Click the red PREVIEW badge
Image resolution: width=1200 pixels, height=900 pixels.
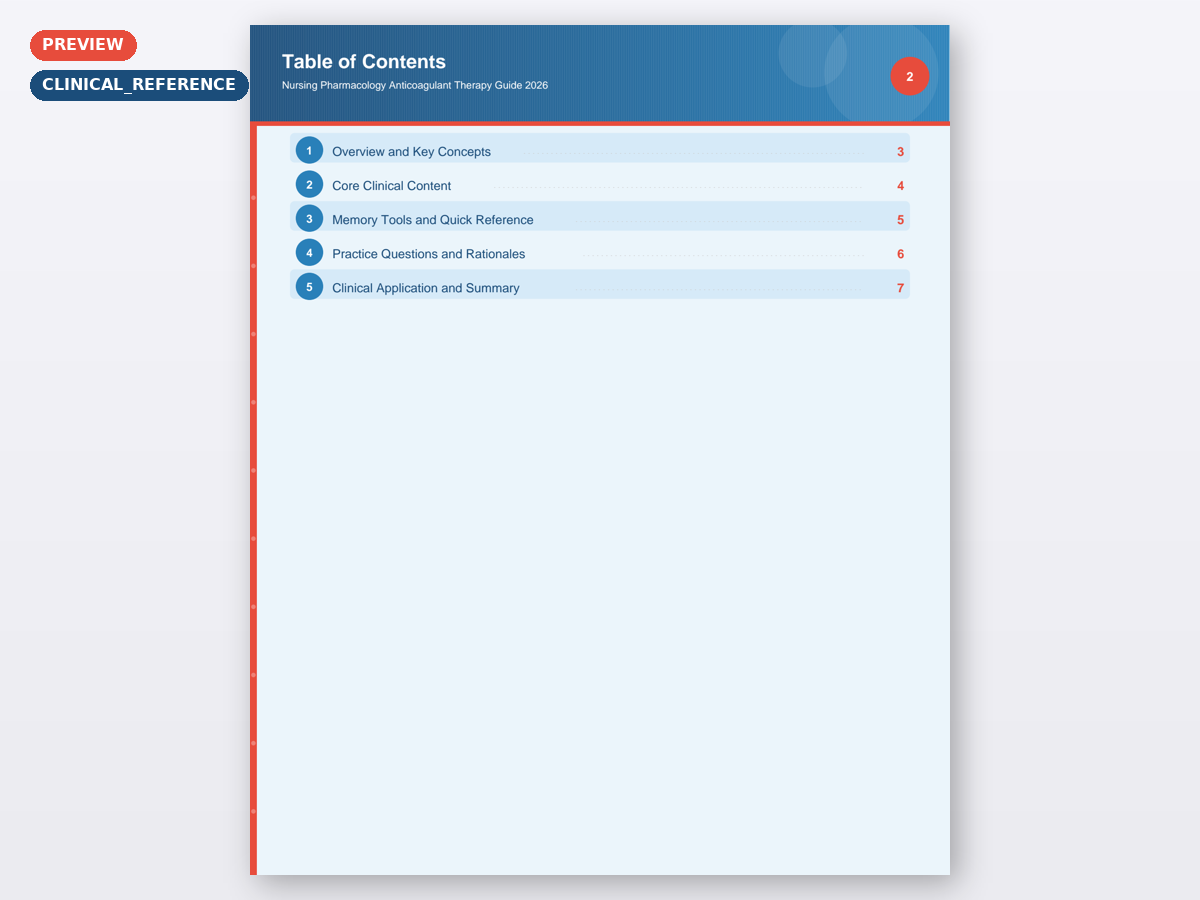83,45
